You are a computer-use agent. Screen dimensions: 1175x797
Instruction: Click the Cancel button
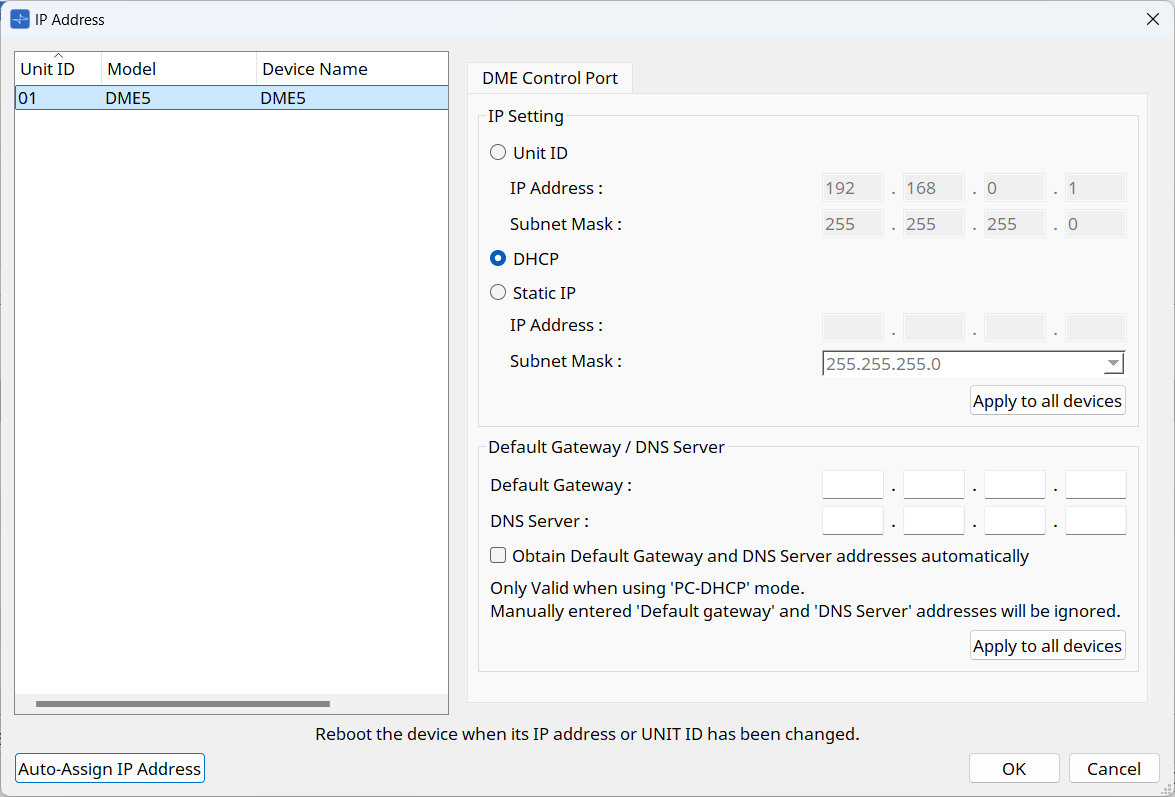1114,769
